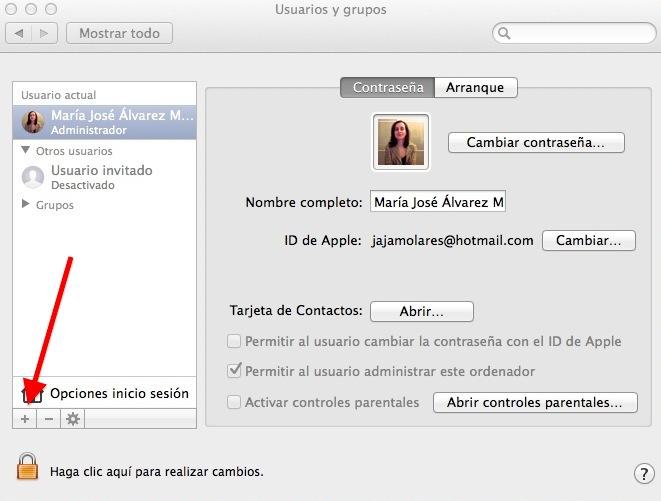Collapse the Otros usuarios section
The height and width of the screenshot is (501, 661).
coord(27,150)
